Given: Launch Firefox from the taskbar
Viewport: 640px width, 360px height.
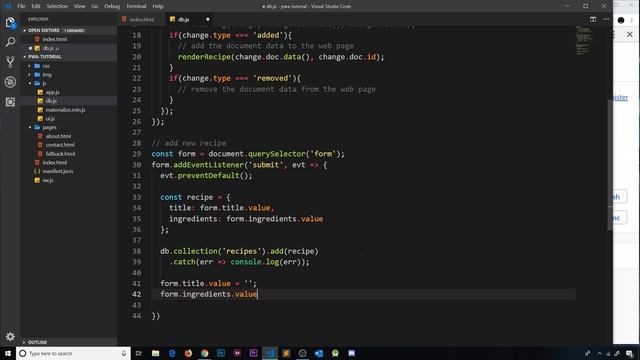Looking at the screenshot, I should (x=188, y=353).
